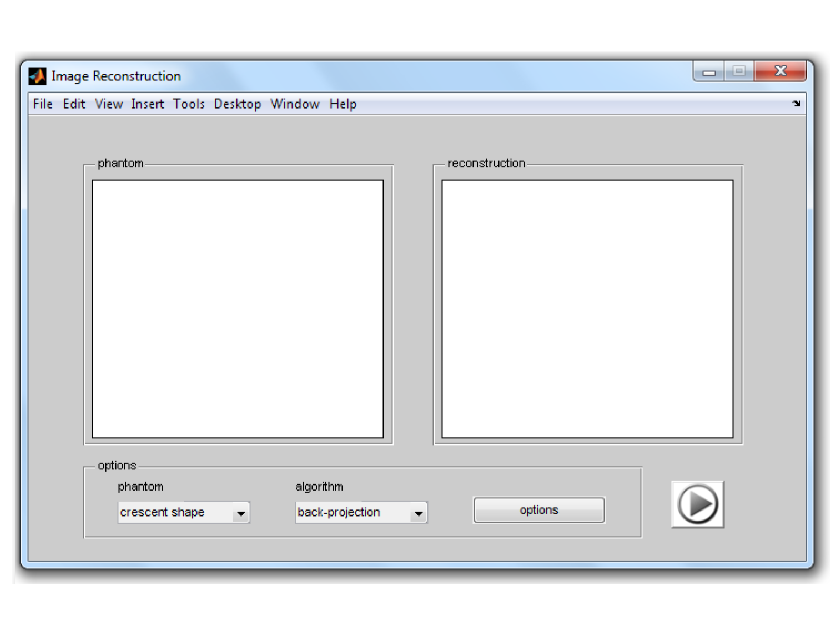
Task: Click inside the phantom image axes
Action: coord(238,309)
